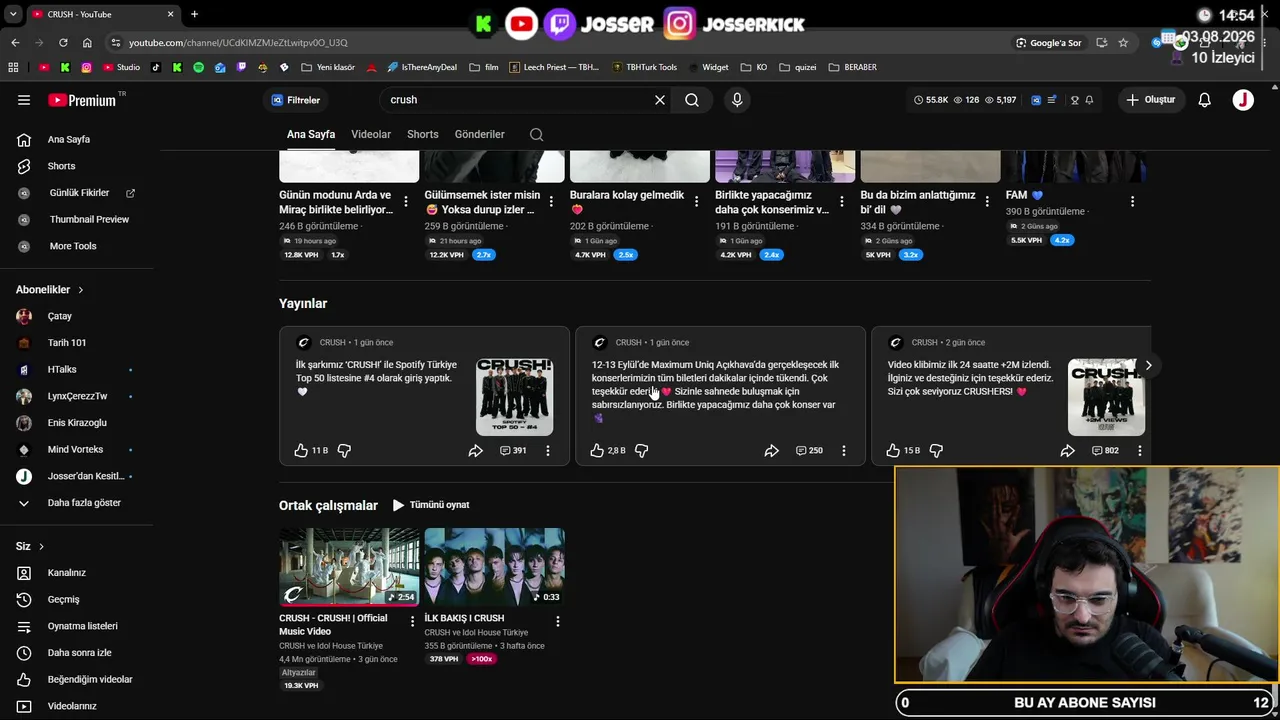Screen dimensions: 1280x720
Task: Click the magnifier search submit button
Action: click(x=692, y=100)
